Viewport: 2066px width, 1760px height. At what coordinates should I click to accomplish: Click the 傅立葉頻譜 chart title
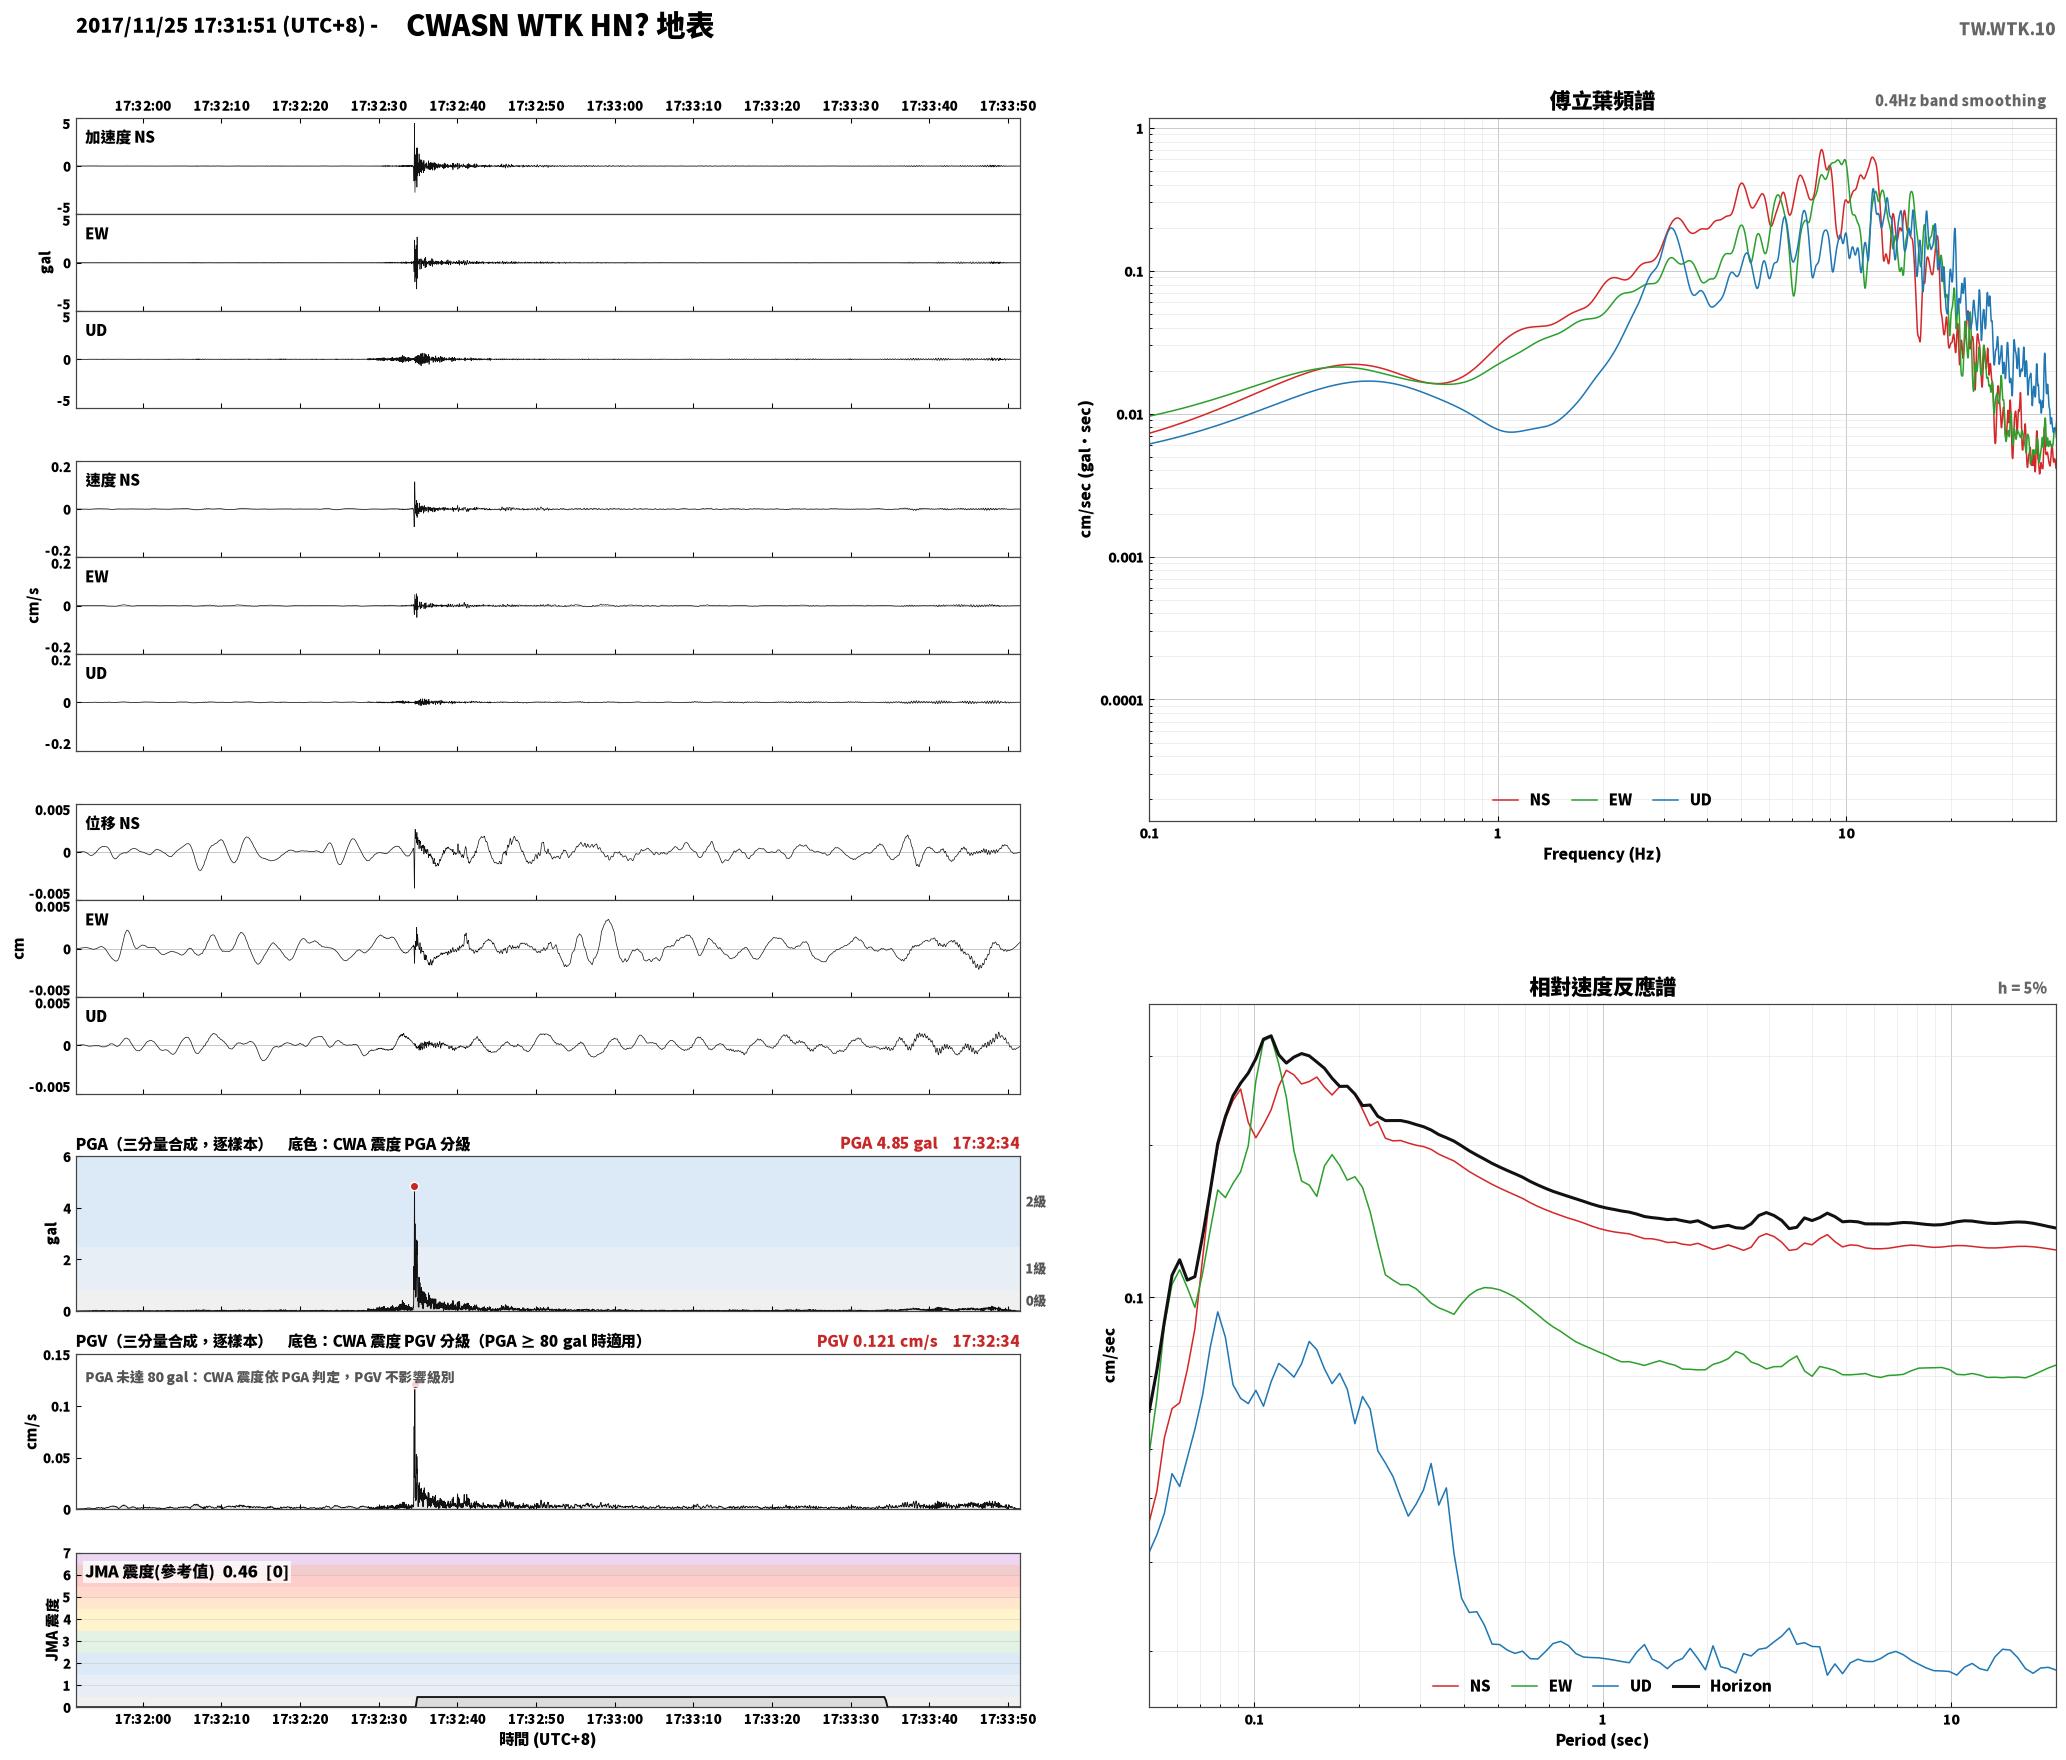(1601, 101)
